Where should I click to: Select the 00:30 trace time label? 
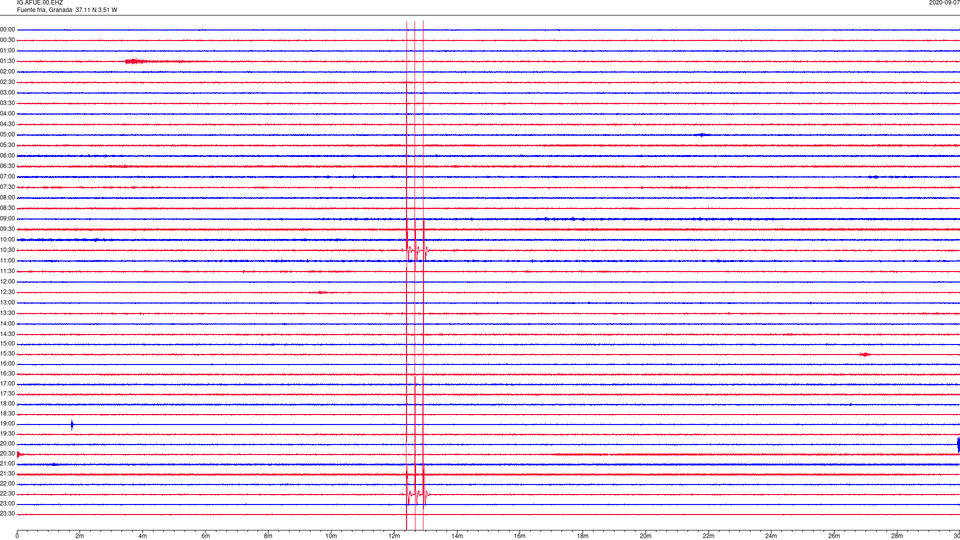pos(7,40)
